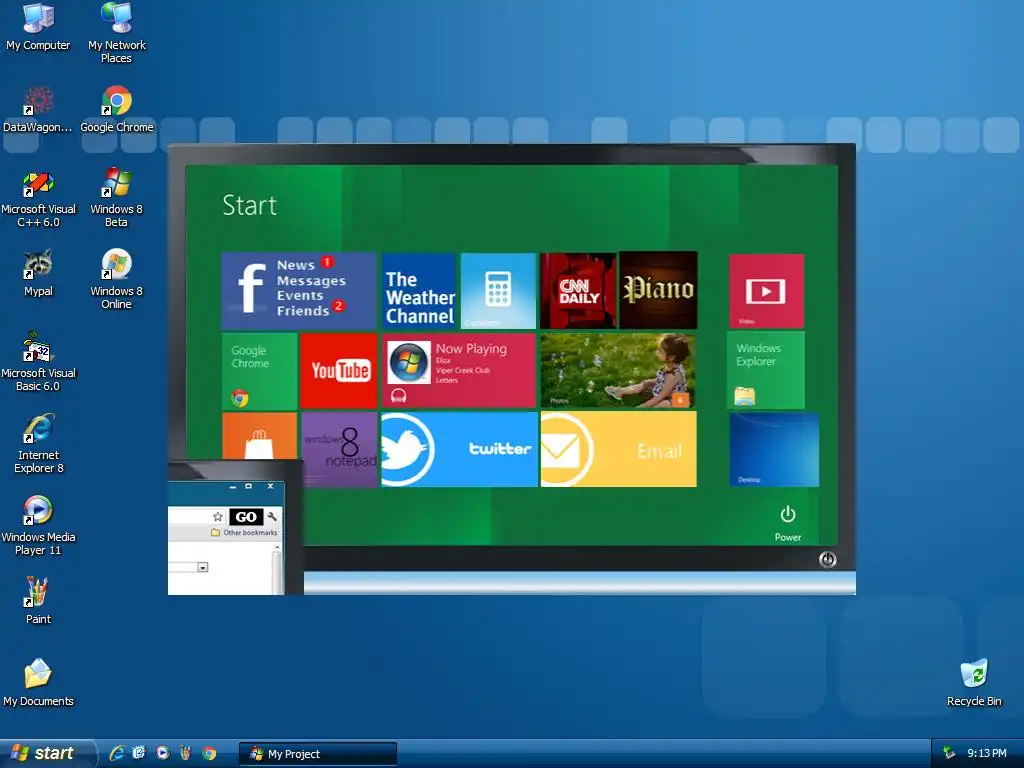Image resolution: width=1024 pixels, height=768 pixels.
Task: Expand the dropdown arrow in small browser page
Action: [203, 568]
